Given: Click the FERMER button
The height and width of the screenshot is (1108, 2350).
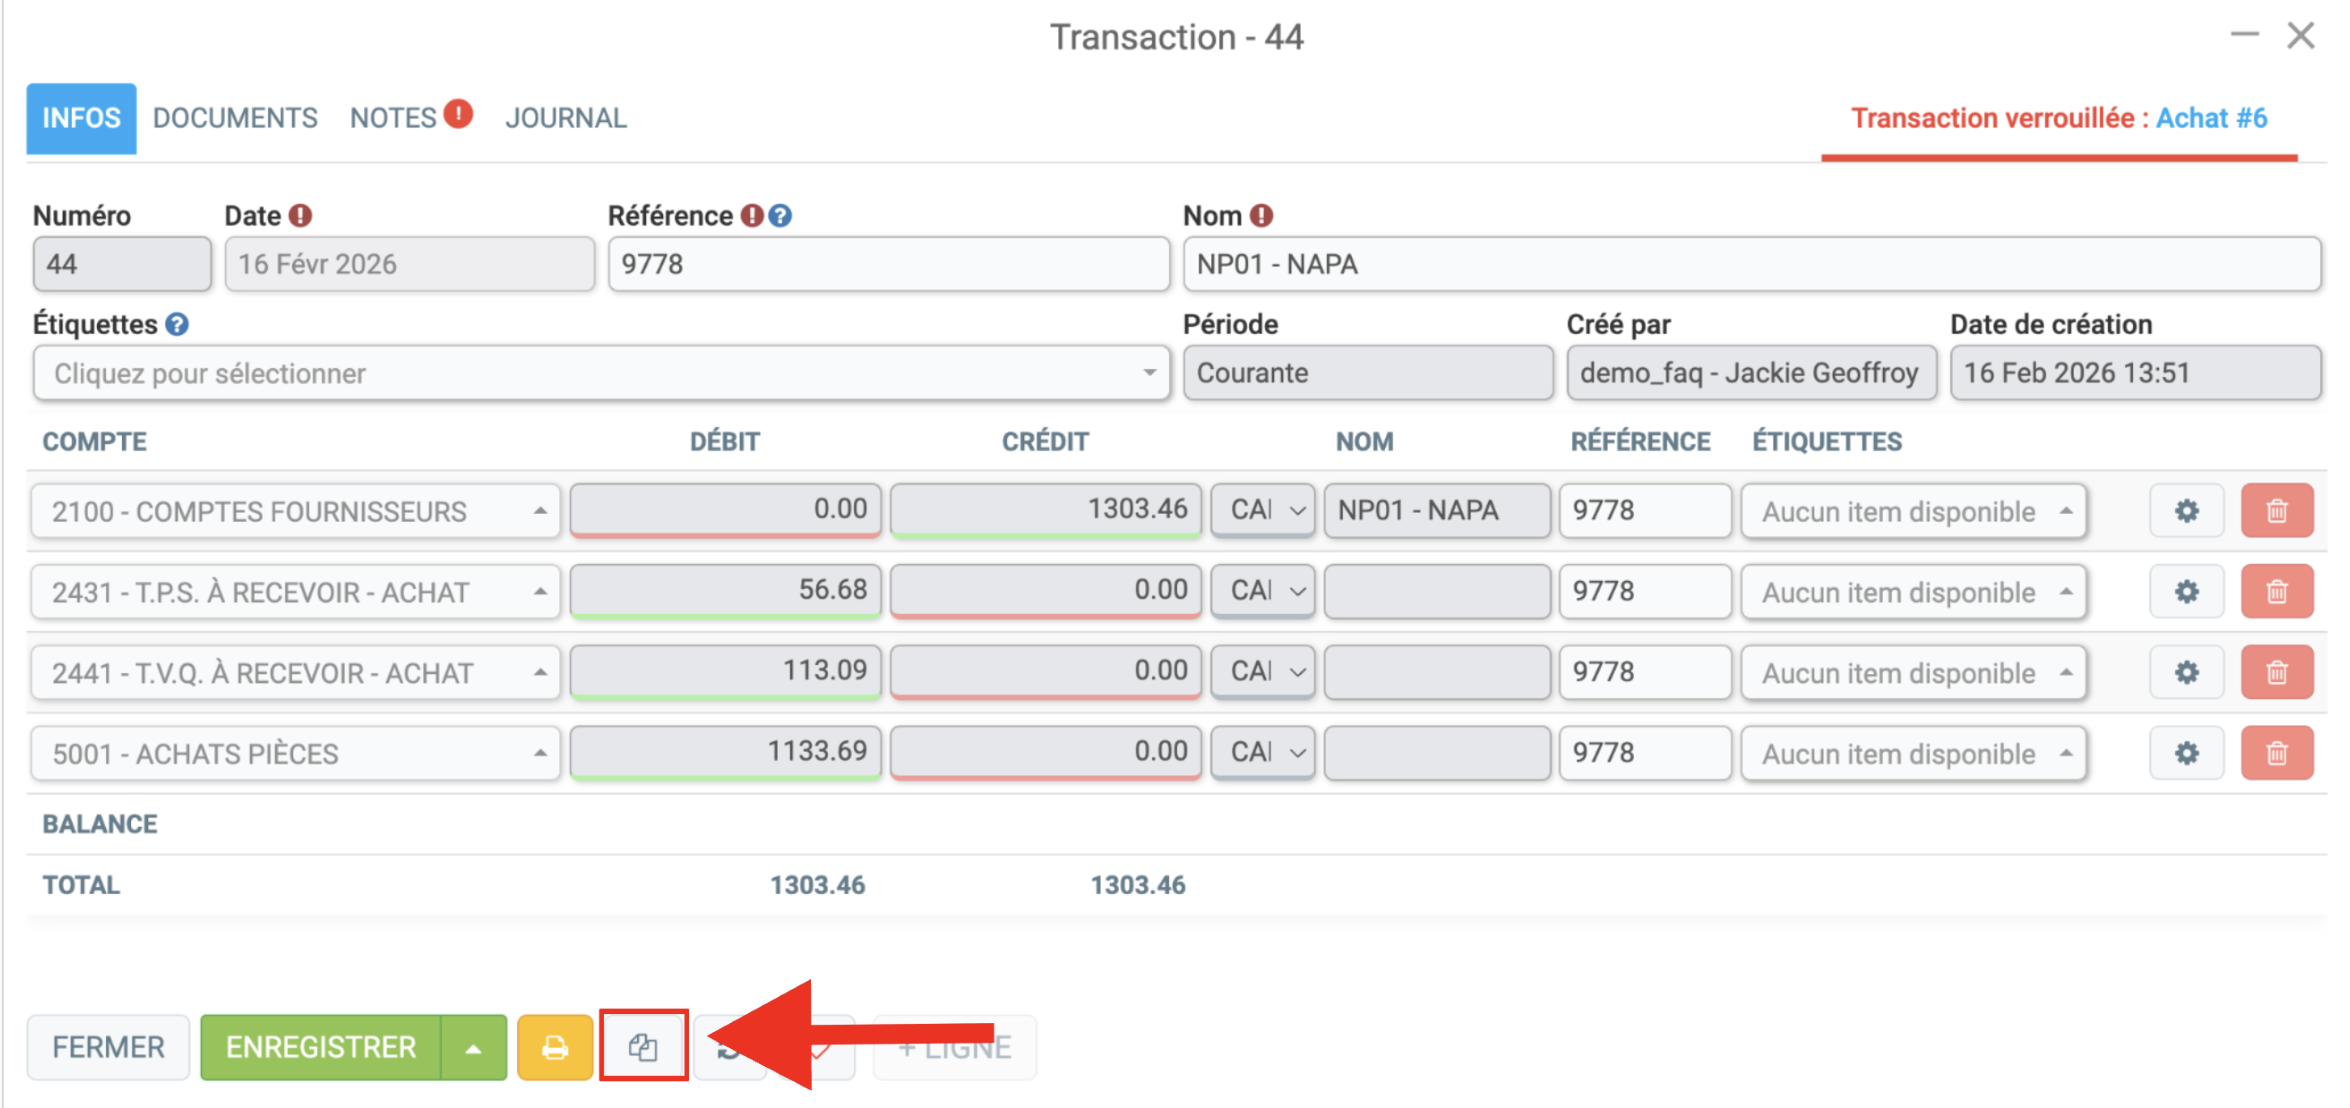Looking at the screenshot, I should click(x=108, y=1047).
